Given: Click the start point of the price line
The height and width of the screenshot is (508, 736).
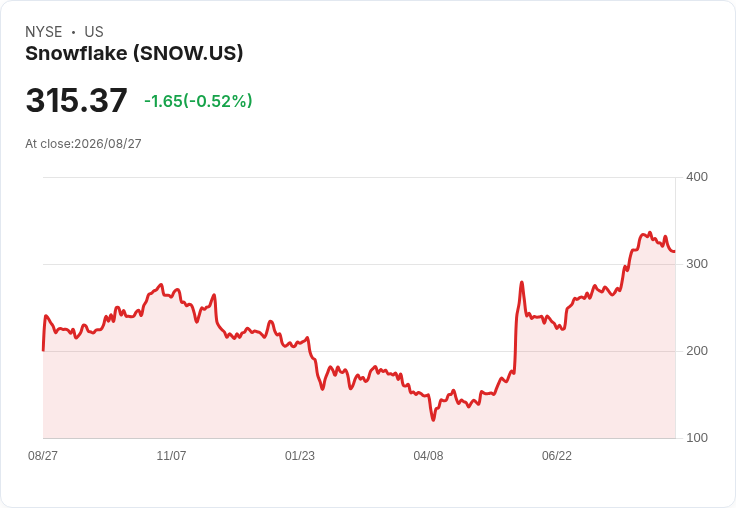Looking at the screenshot, I should 43,350.
